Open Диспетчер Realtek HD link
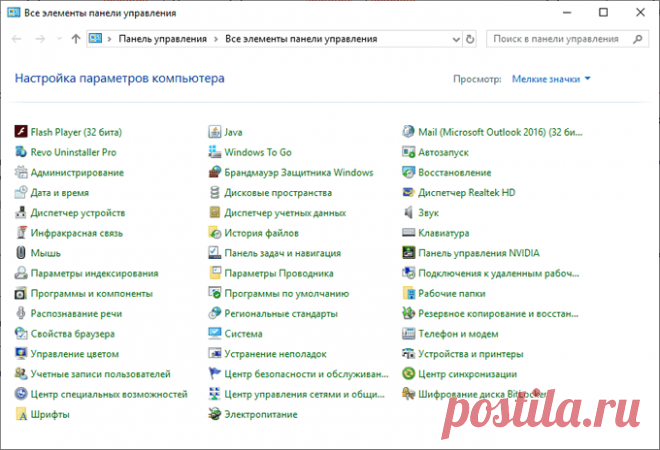 click(x=466, y=192)
